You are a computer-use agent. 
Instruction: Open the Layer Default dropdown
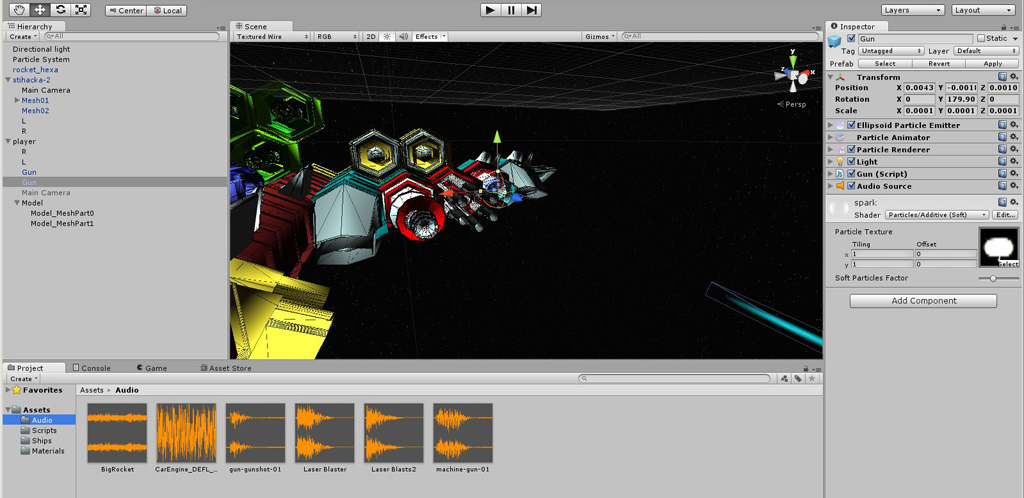coord(986,50)
